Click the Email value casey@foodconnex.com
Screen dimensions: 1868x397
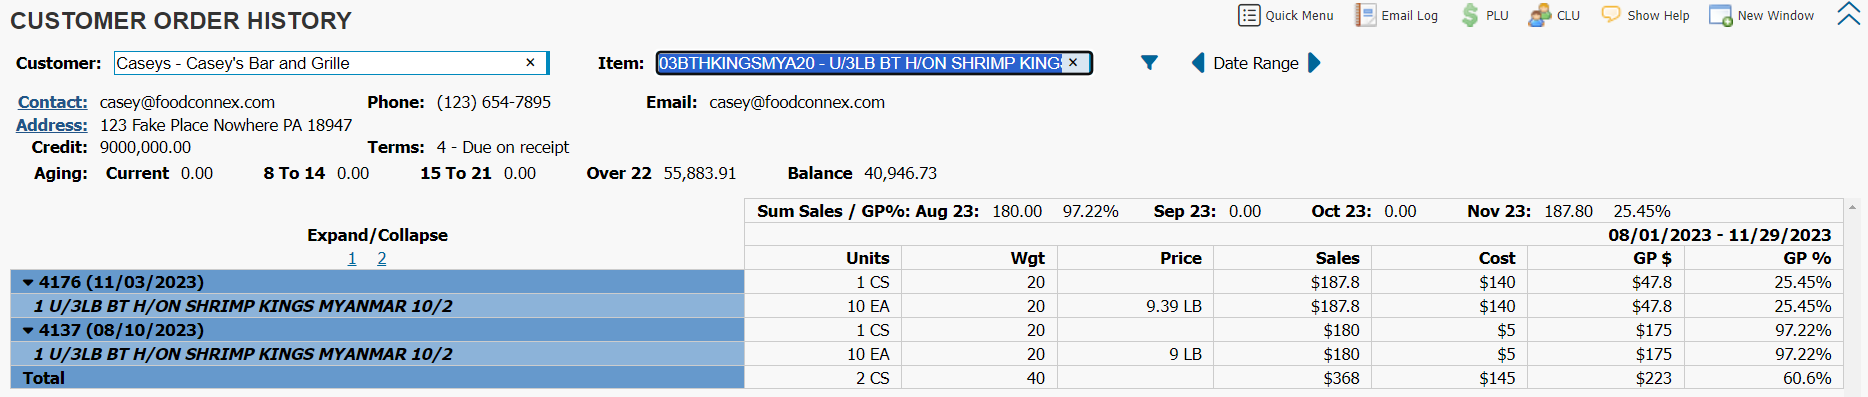click(x=797, y=102)
